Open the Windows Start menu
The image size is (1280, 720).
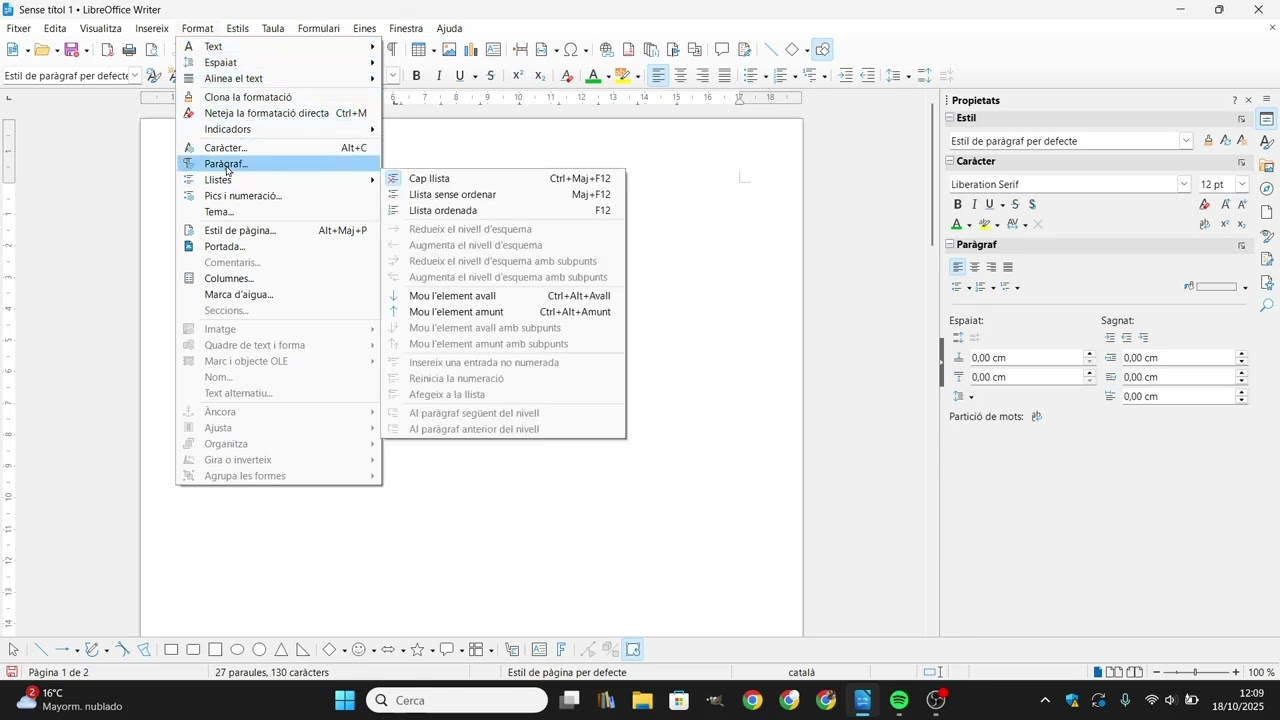click(x=345, y=700)
